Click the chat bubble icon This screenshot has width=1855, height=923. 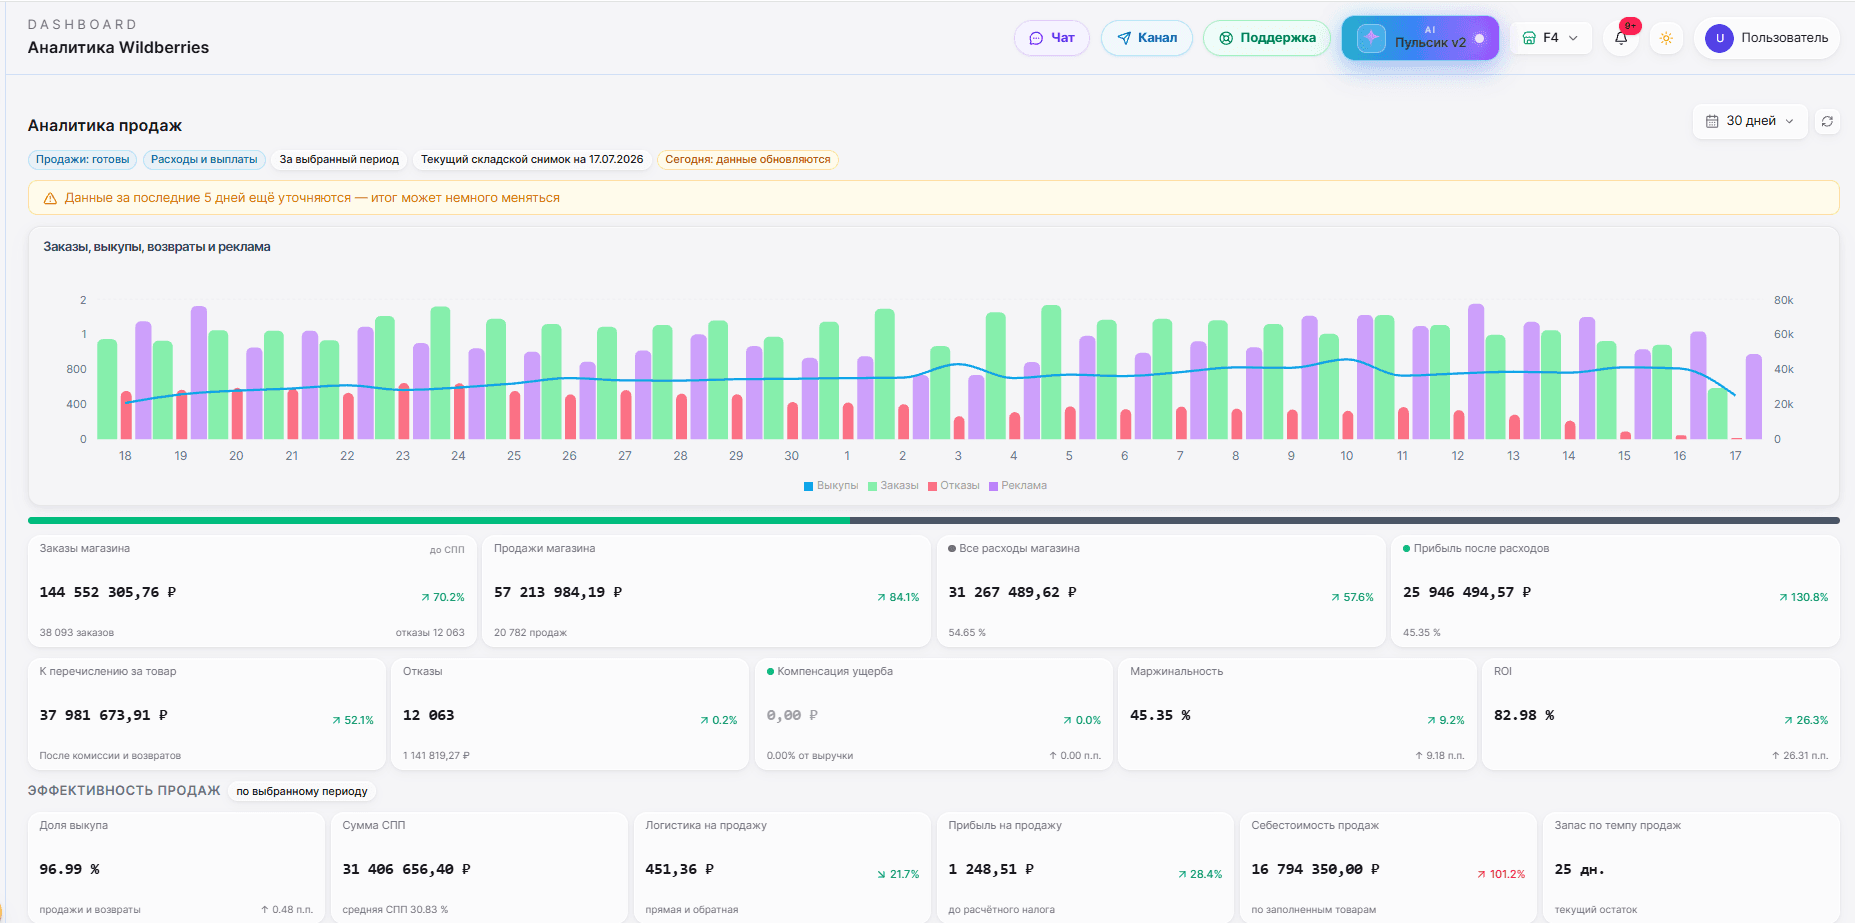(1036, 38)
